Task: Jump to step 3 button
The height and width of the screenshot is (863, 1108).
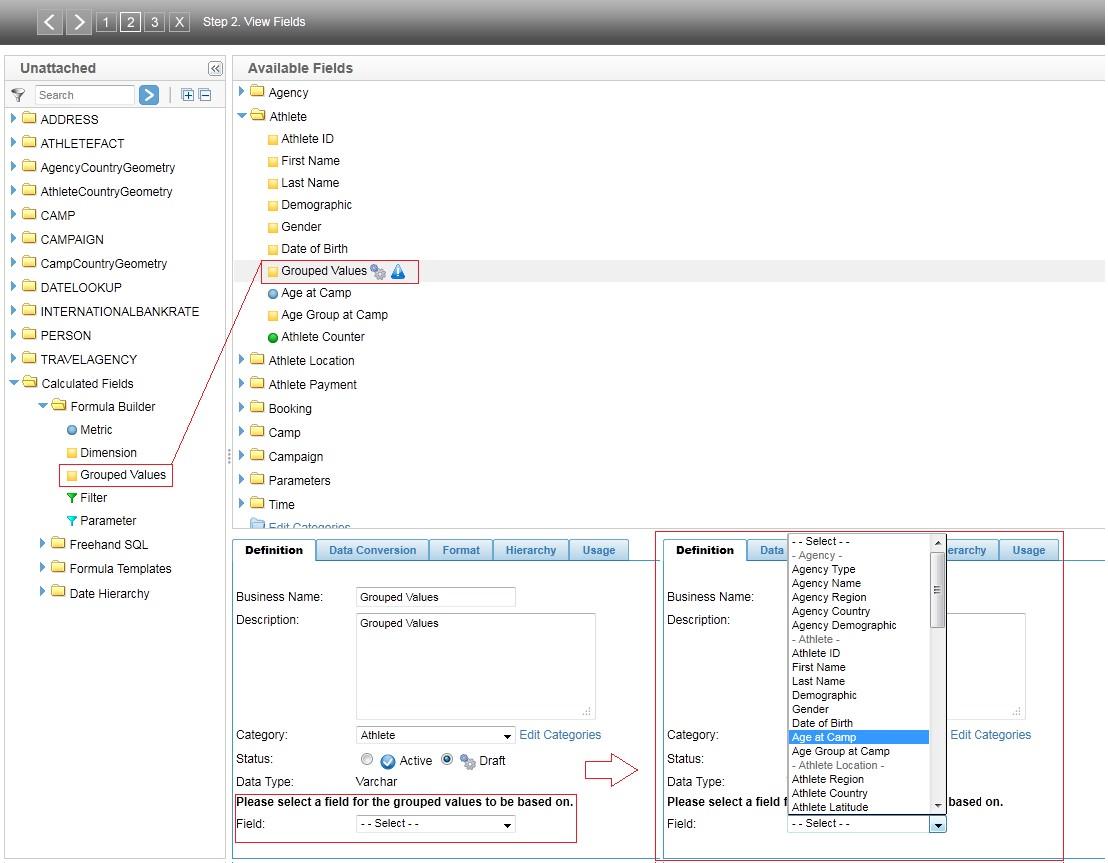Action: pos(154,22)
